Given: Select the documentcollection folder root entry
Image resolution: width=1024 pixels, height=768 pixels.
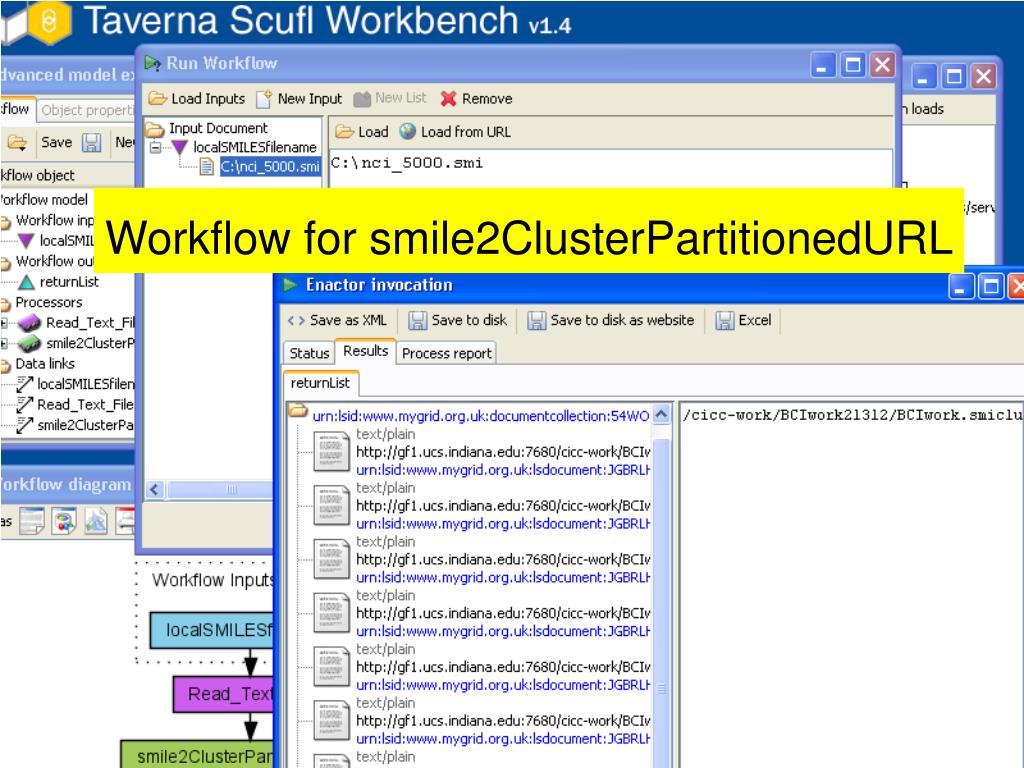Looking at the screenshot, I should pos(470,416).
